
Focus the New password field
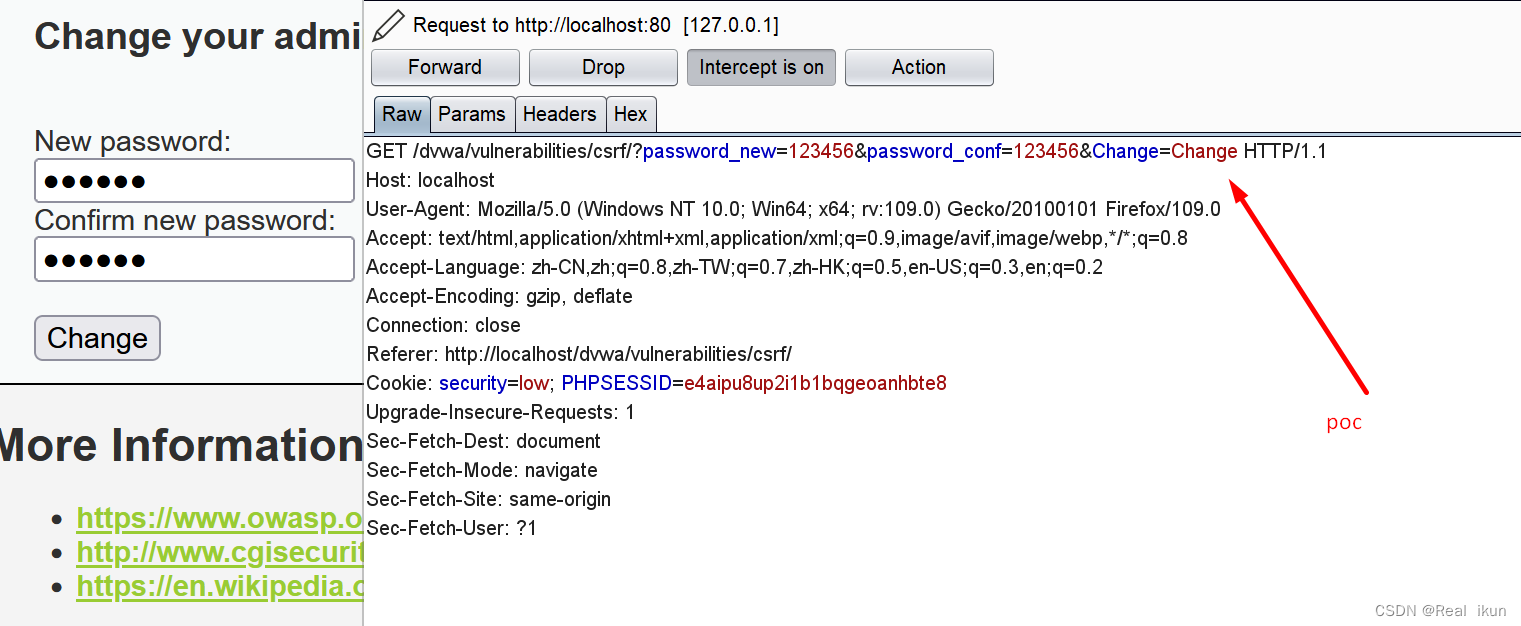(x=194, y=181)
